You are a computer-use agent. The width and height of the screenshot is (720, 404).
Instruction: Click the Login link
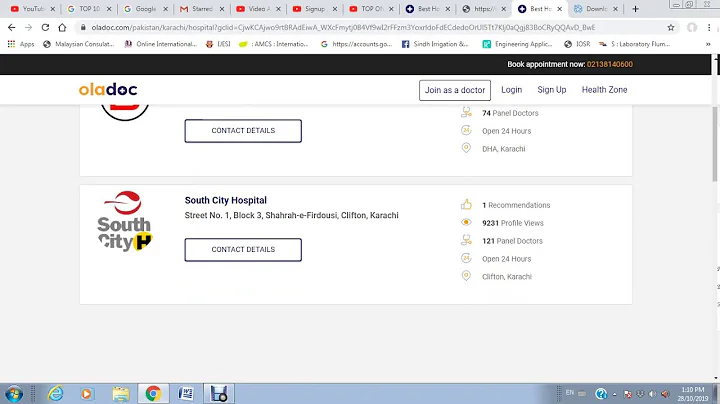[512, 90]
